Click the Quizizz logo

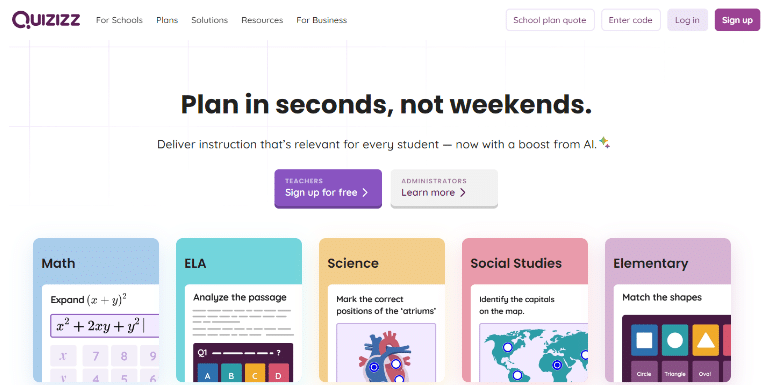[46, 20]
